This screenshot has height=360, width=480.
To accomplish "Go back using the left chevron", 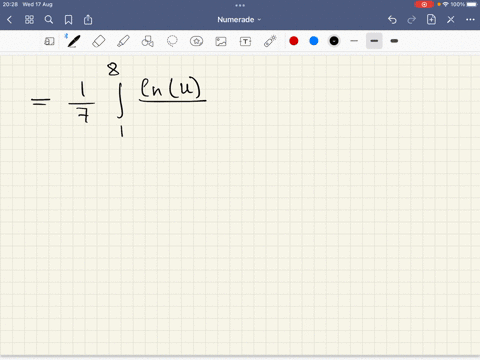I will (x=9, y=20).
